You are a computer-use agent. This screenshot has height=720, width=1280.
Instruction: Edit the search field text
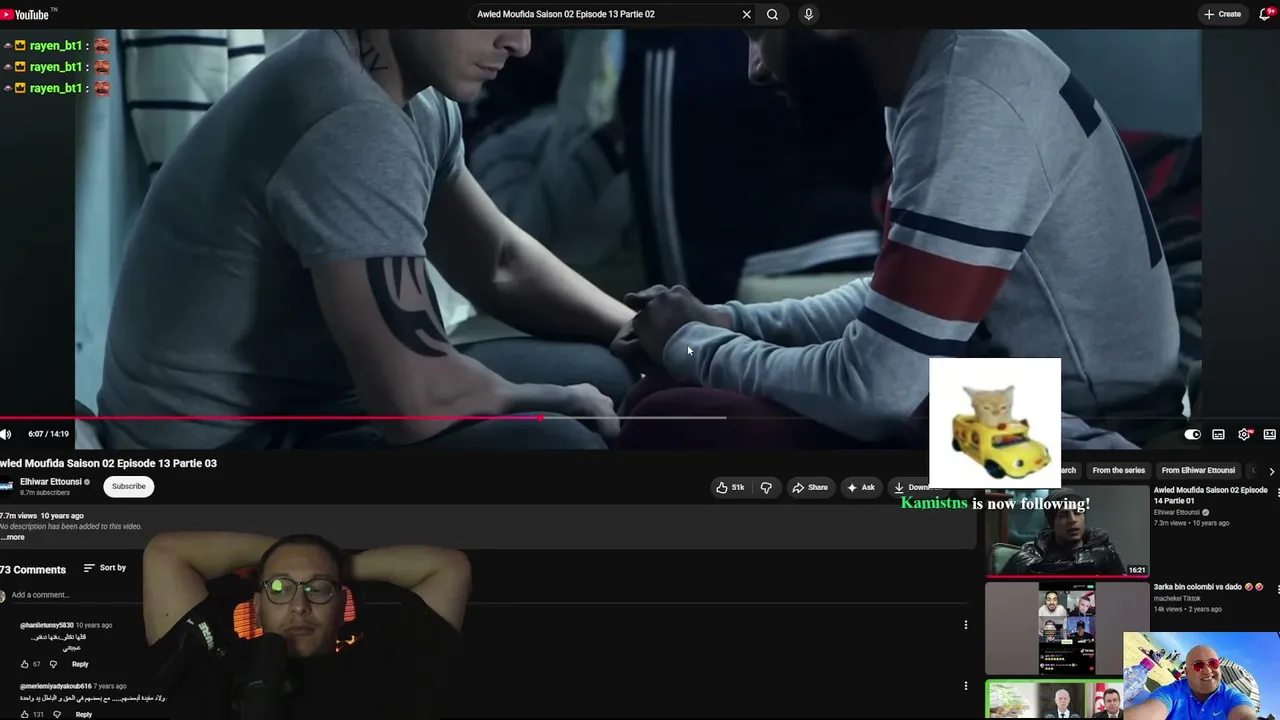click(605, 14)
